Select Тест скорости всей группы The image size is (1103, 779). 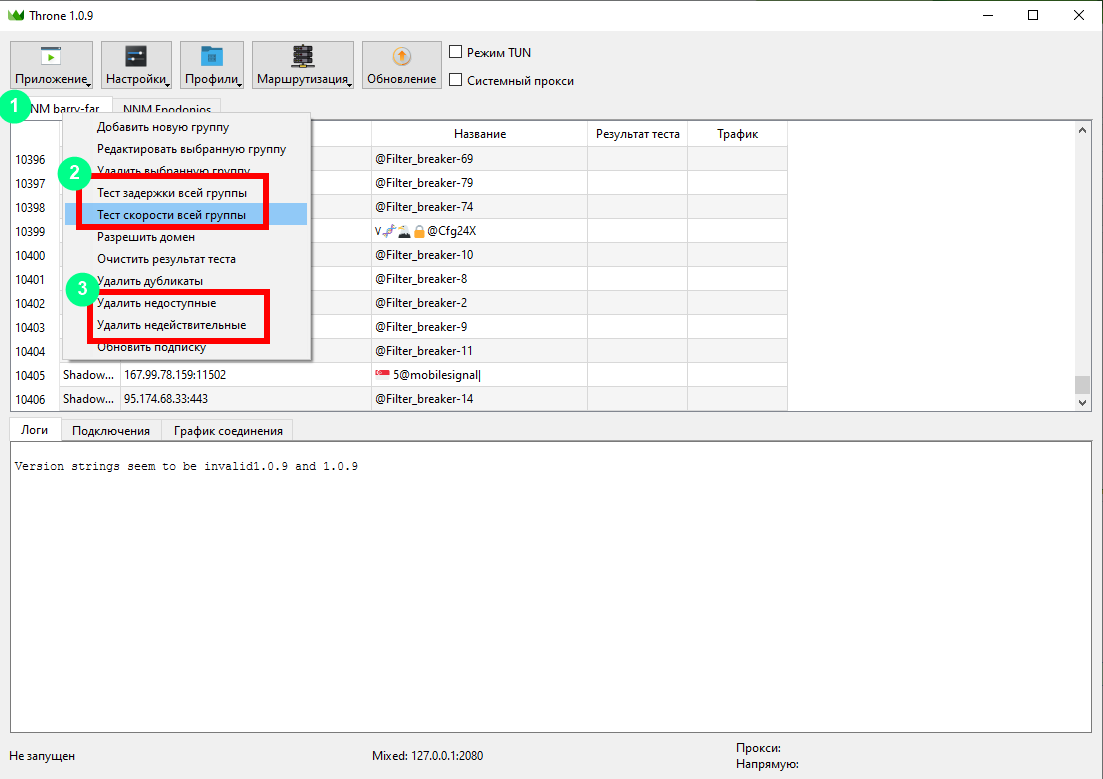(186, 214)
